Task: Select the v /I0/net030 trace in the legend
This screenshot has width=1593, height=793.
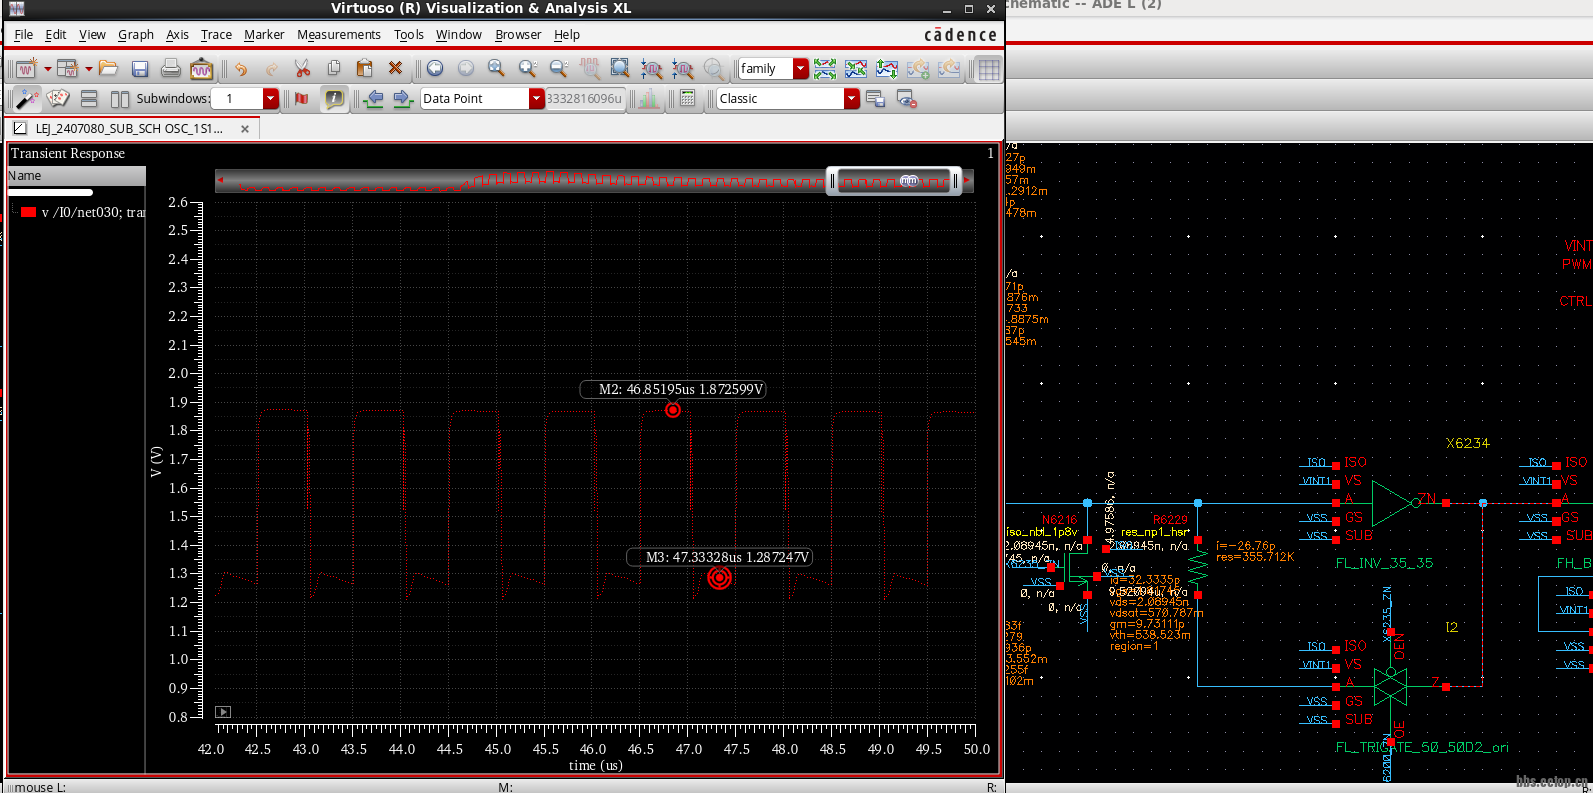Action: (x=93, y=212)
